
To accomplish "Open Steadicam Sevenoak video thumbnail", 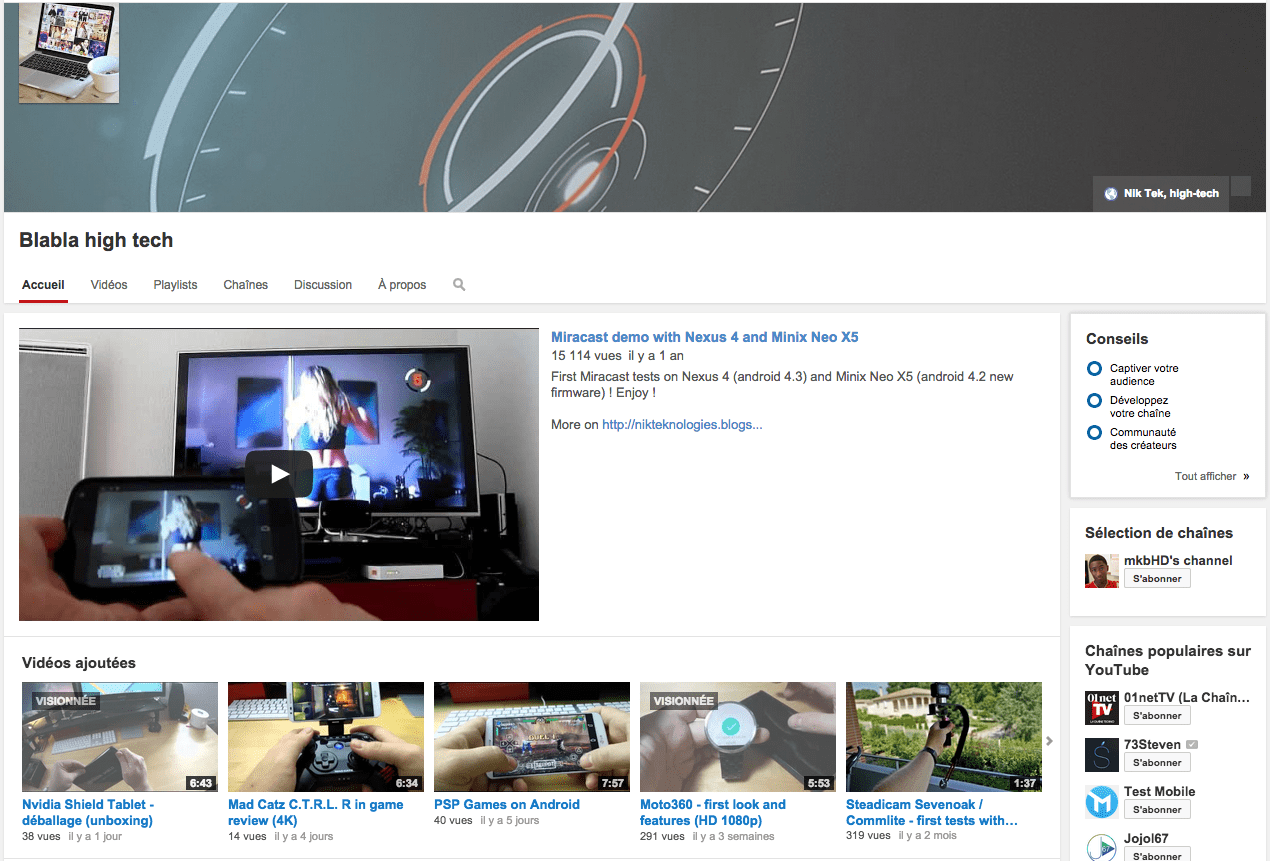I will coord(944,737).
